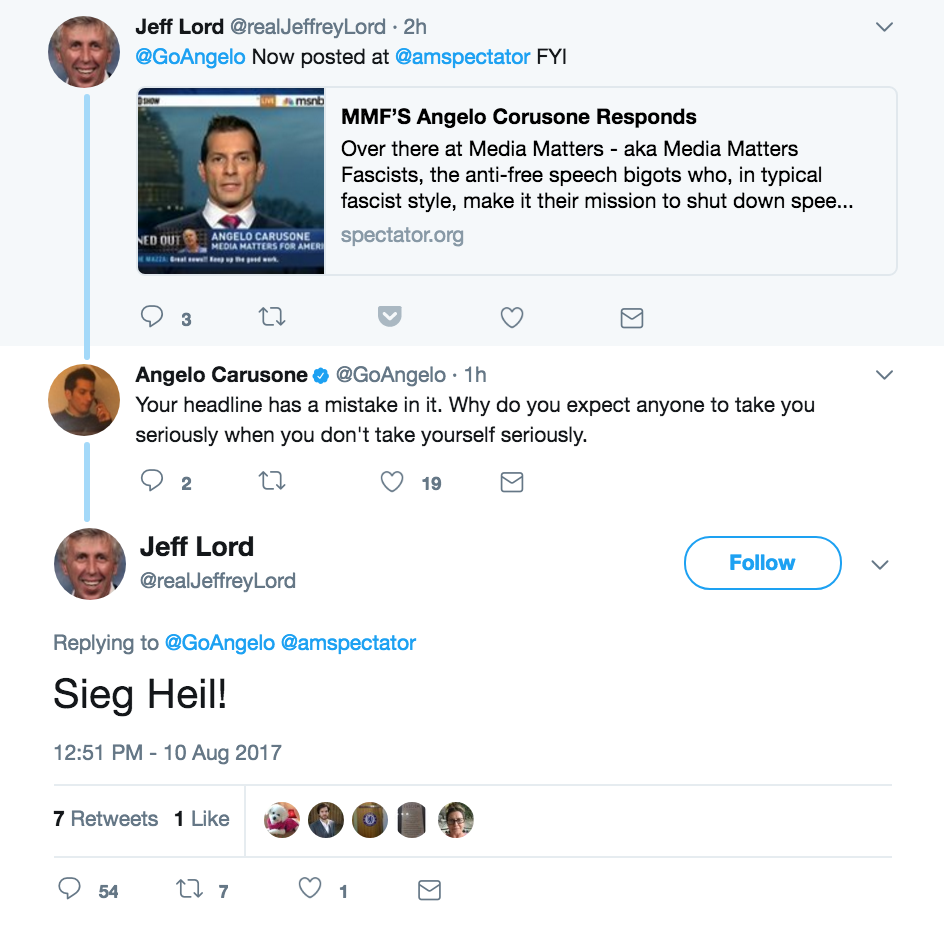Viewport: 944px width, 948px height.
Task: Save first tweet with Pocket icon
Action: point(389,316)
